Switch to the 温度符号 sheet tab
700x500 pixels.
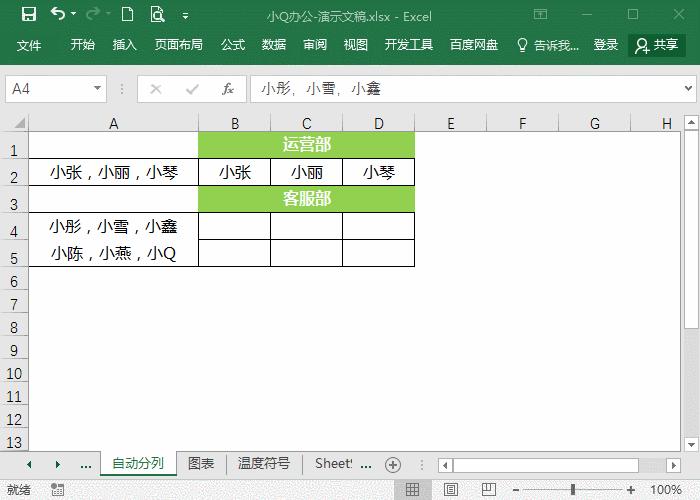(264, 463)
